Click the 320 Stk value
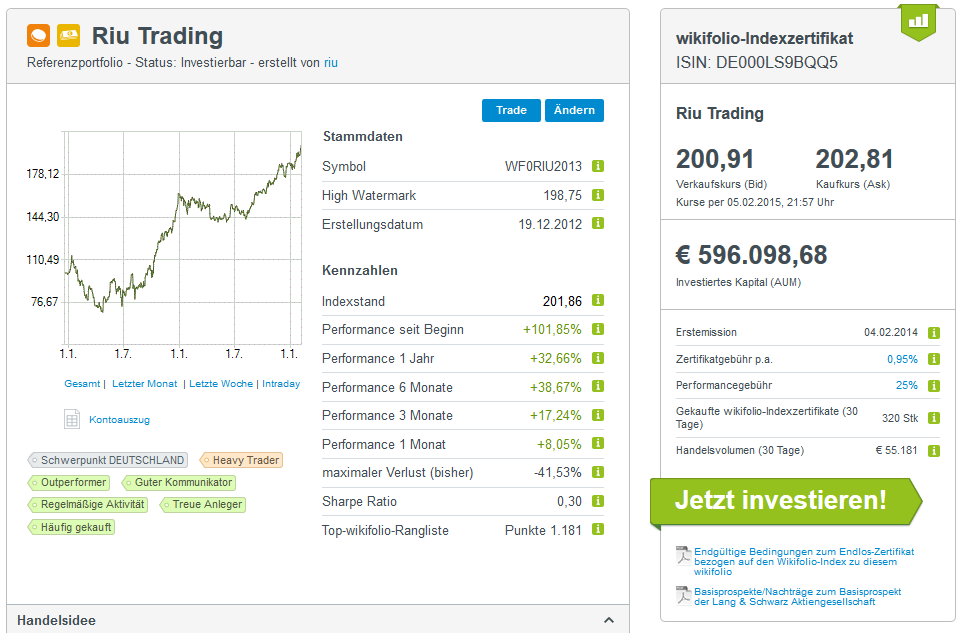Viewport: 966px width, 633px height. (x=899, y=419)
